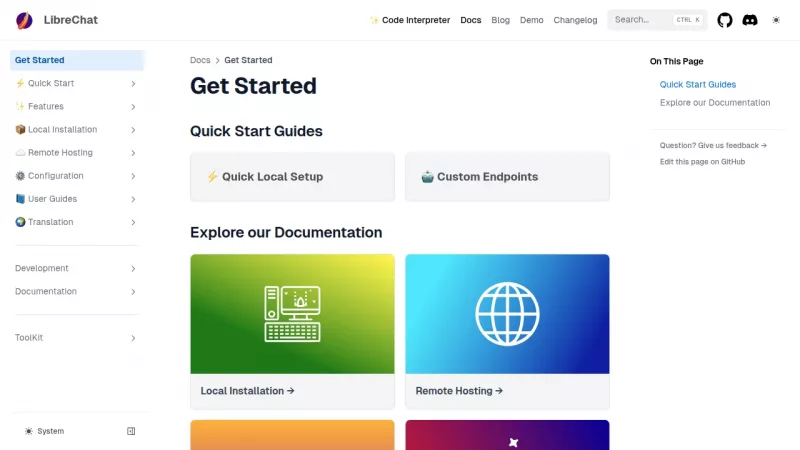Screen dimensions: 800x450
Task: Expand the Configuration sidebar section
Action: [76, 176]
